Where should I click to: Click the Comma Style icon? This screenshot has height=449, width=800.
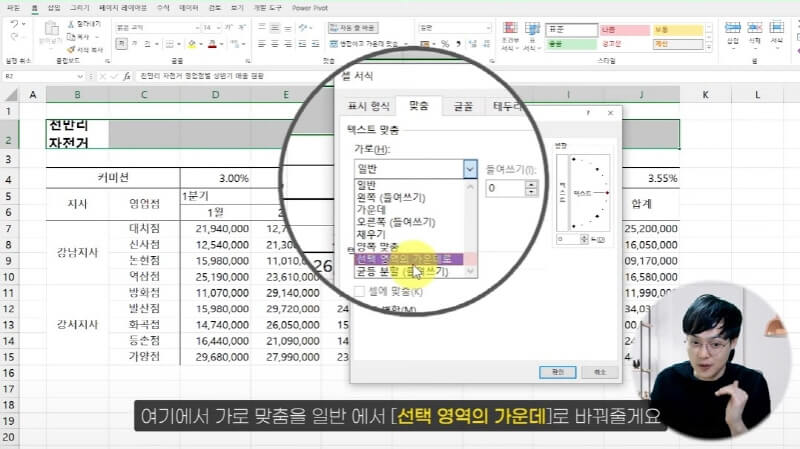click(458, 44)
